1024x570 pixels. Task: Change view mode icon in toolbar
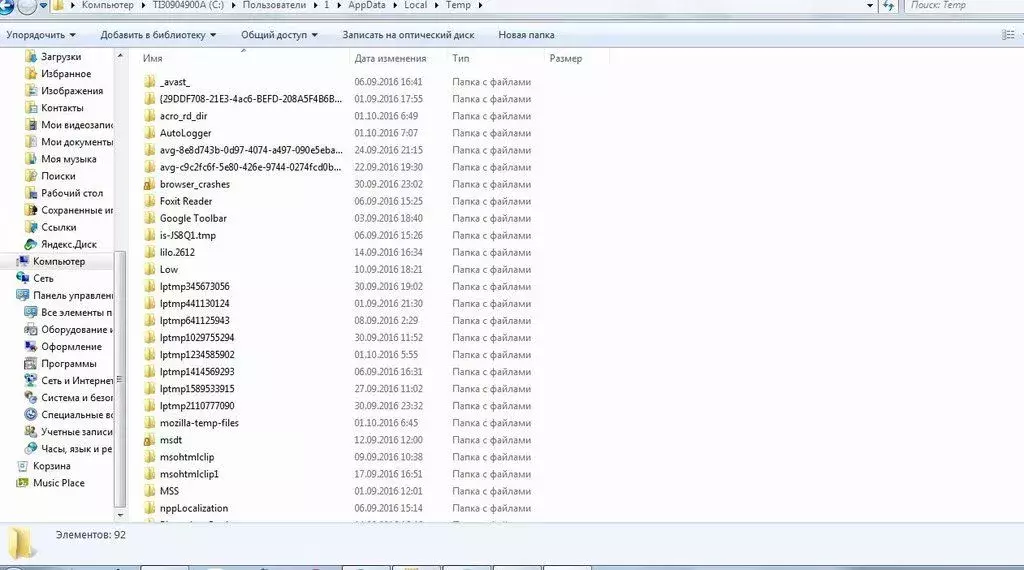[x=1008, y=35]
